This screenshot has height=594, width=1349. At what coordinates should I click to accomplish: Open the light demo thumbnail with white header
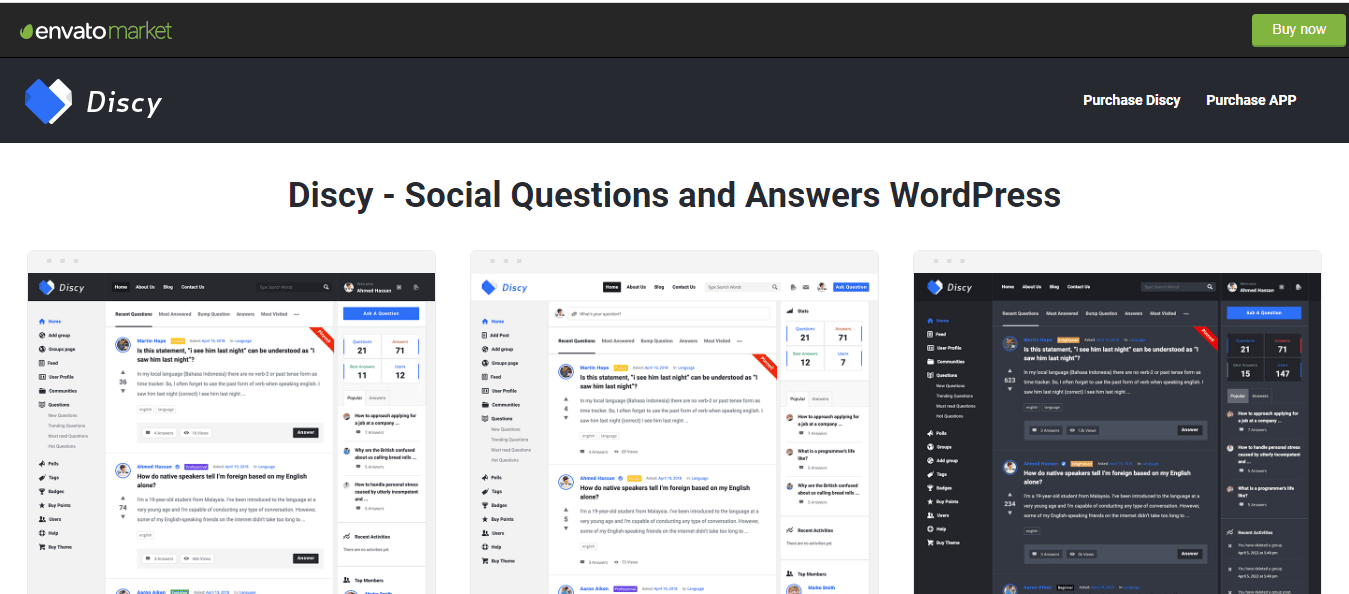pyautogui.click(x=674, y=422)
